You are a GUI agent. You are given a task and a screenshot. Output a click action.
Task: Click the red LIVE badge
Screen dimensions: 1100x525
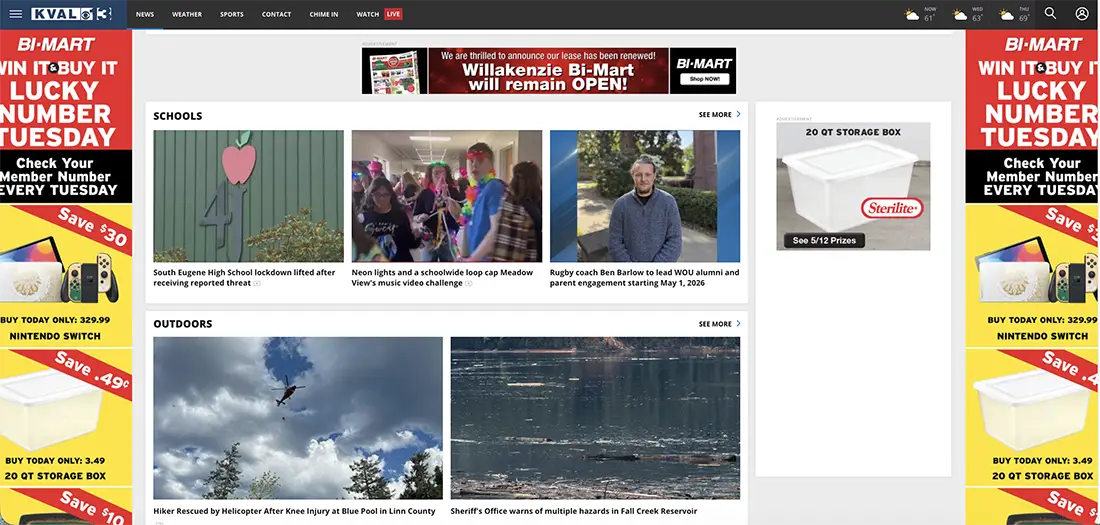[394, 14]
